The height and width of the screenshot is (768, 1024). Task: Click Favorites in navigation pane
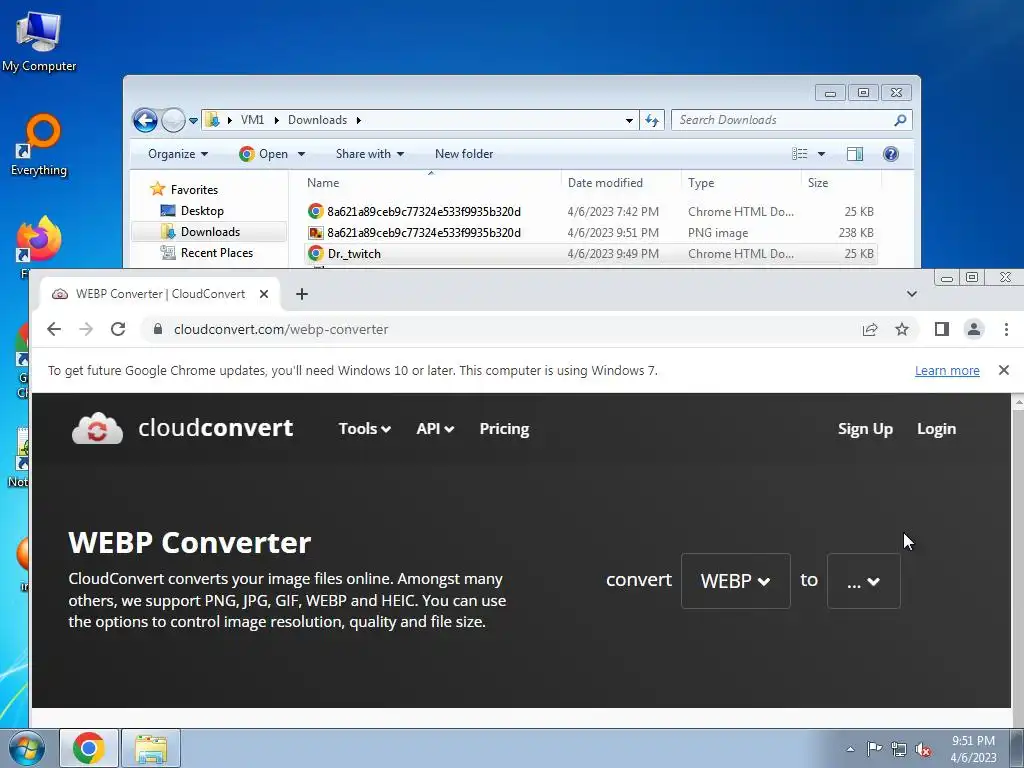[x=194, y=189]
